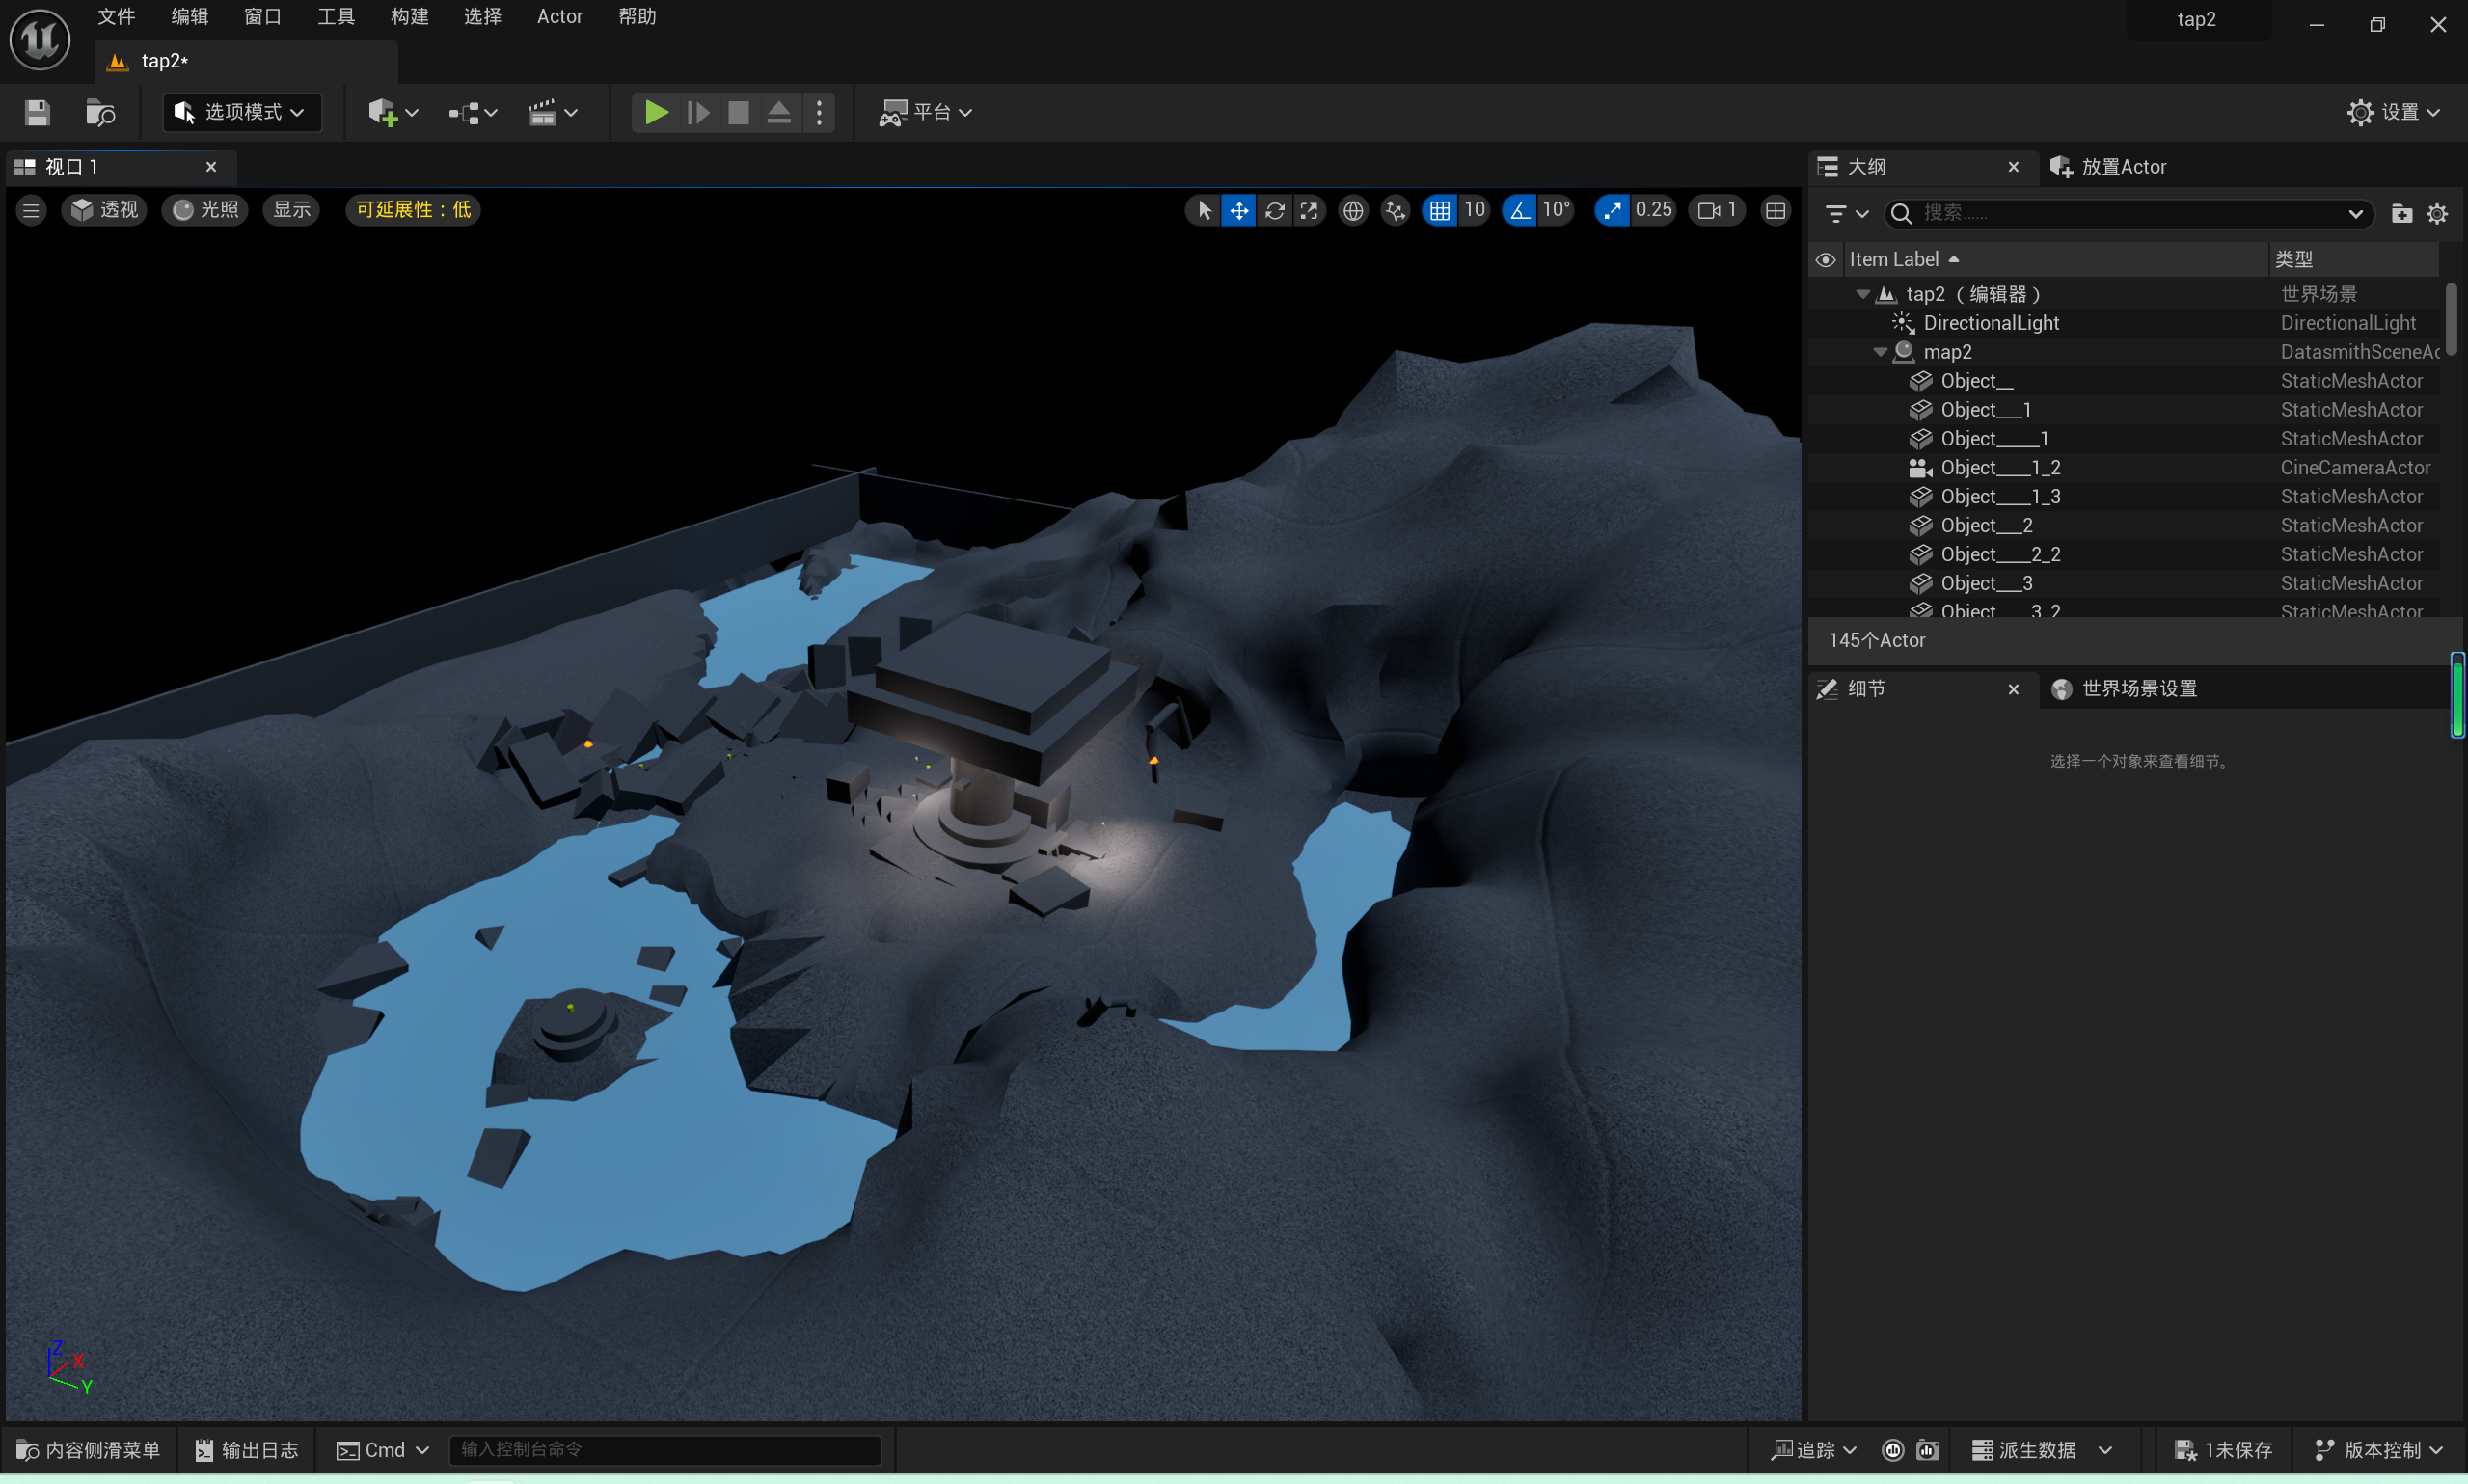This screenshot has height=1484, width=2468.
Task: Toggle scale snapping icon
Action: 1612,210
